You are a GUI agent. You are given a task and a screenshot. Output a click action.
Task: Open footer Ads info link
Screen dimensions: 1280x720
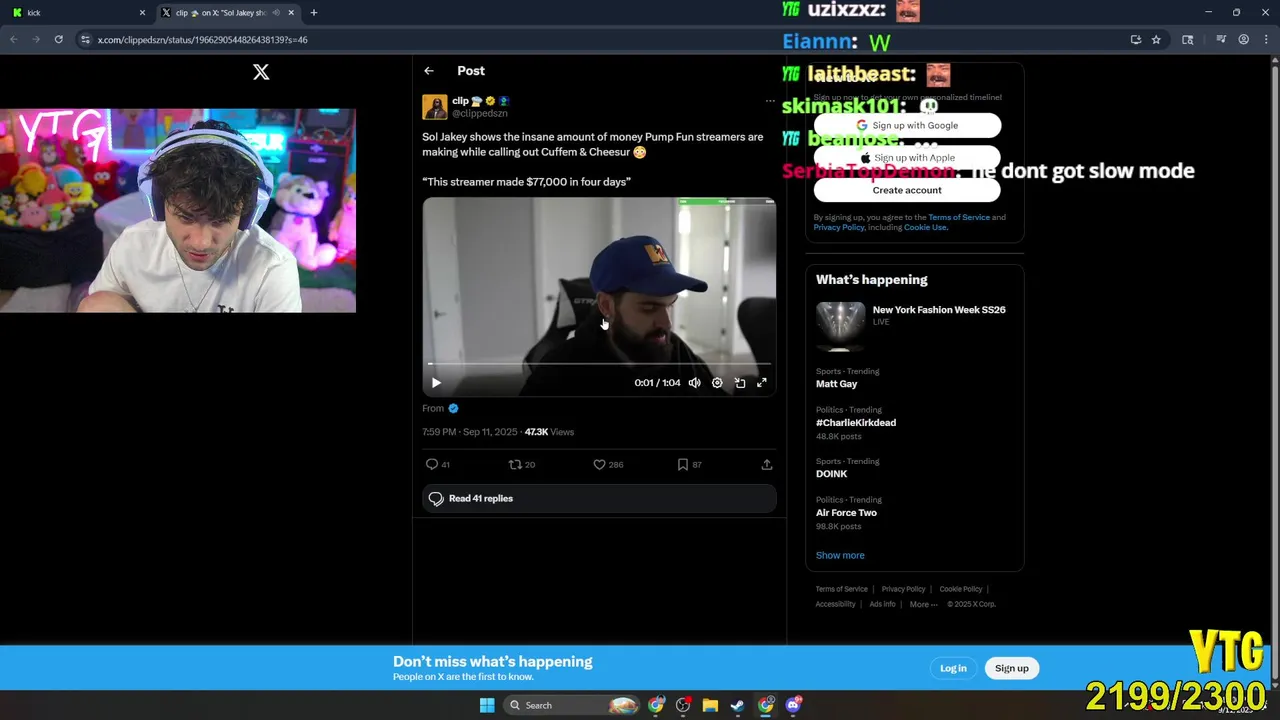(882, 604)
